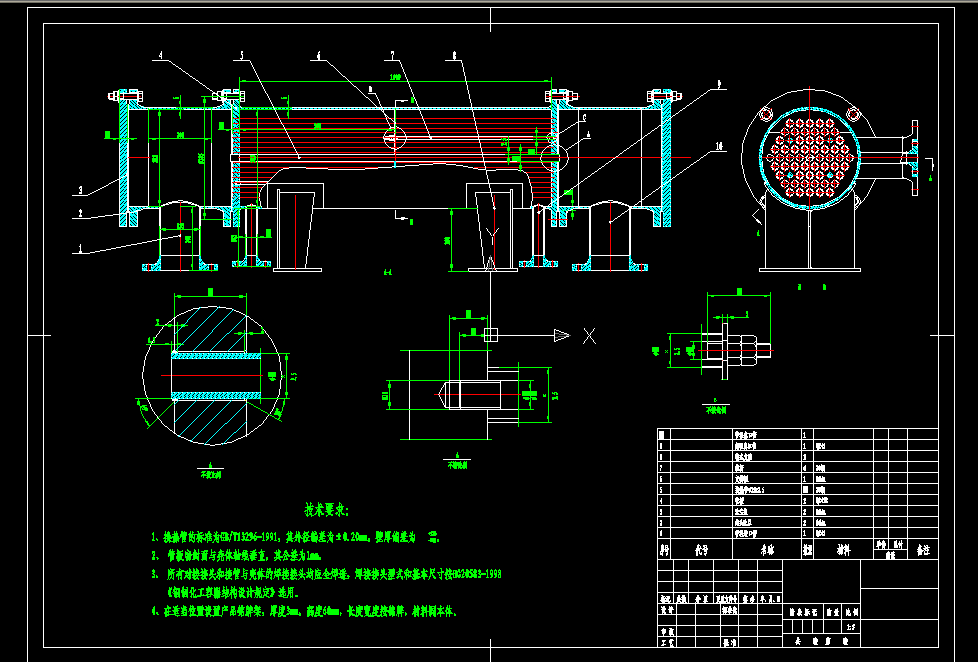Viewport: 978px width, 662px height.
Task: Select the bolt and nut detail drawing
Action: 736,349
